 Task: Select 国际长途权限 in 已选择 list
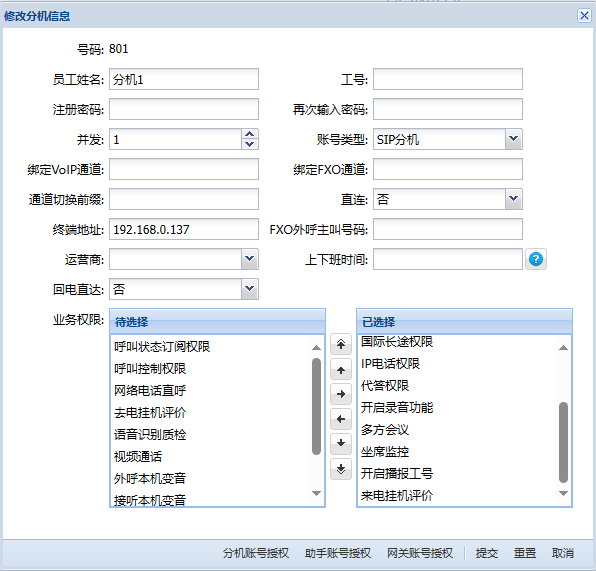[x=458, y=342]
